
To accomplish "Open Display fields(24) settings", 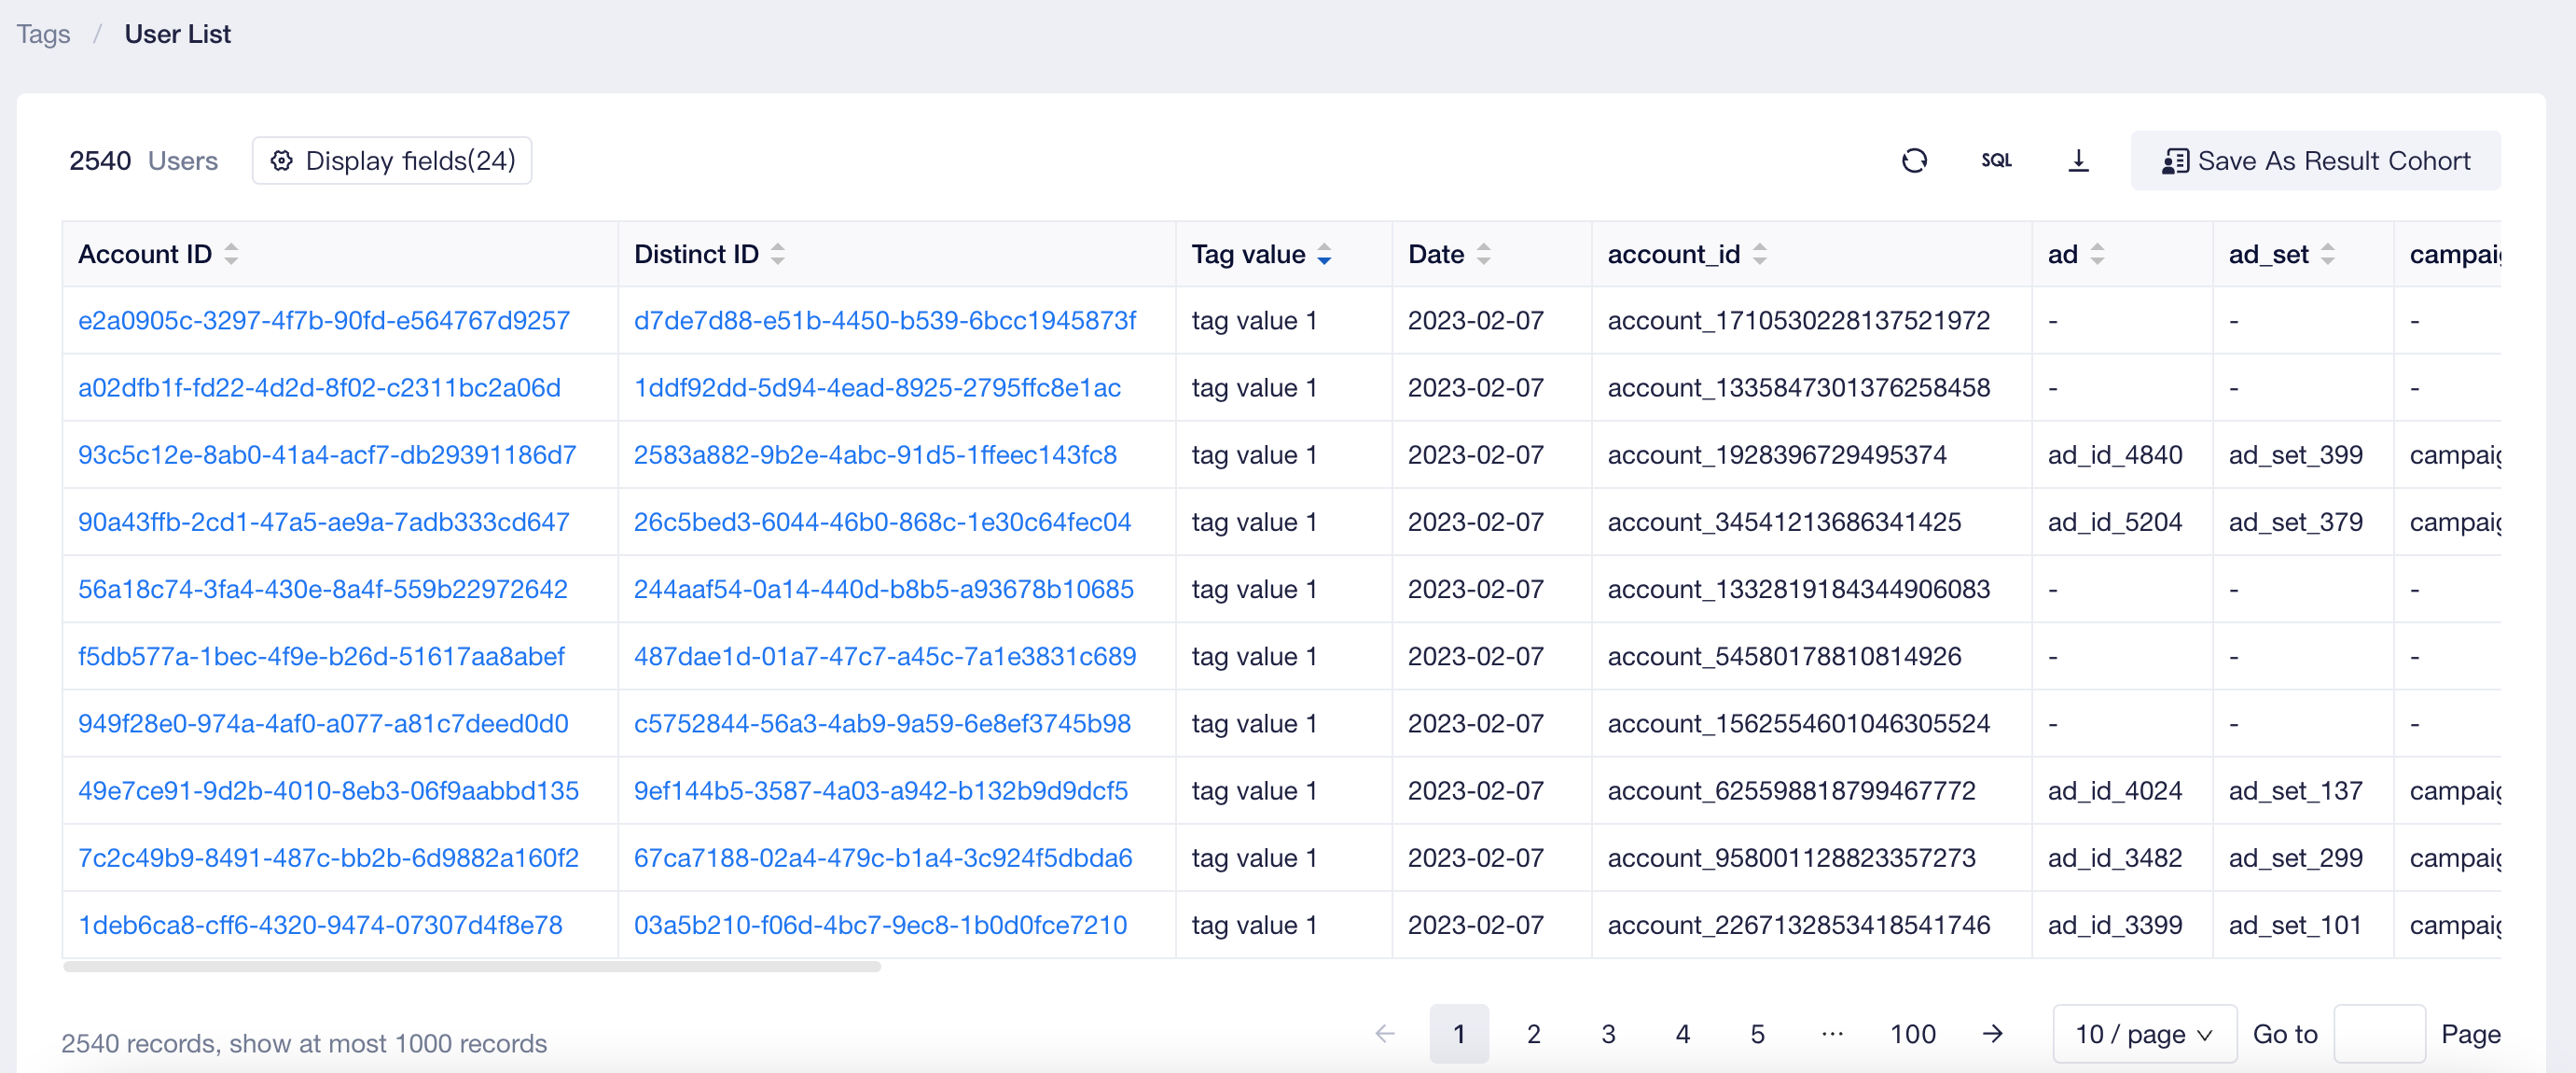I will [392, 161].
